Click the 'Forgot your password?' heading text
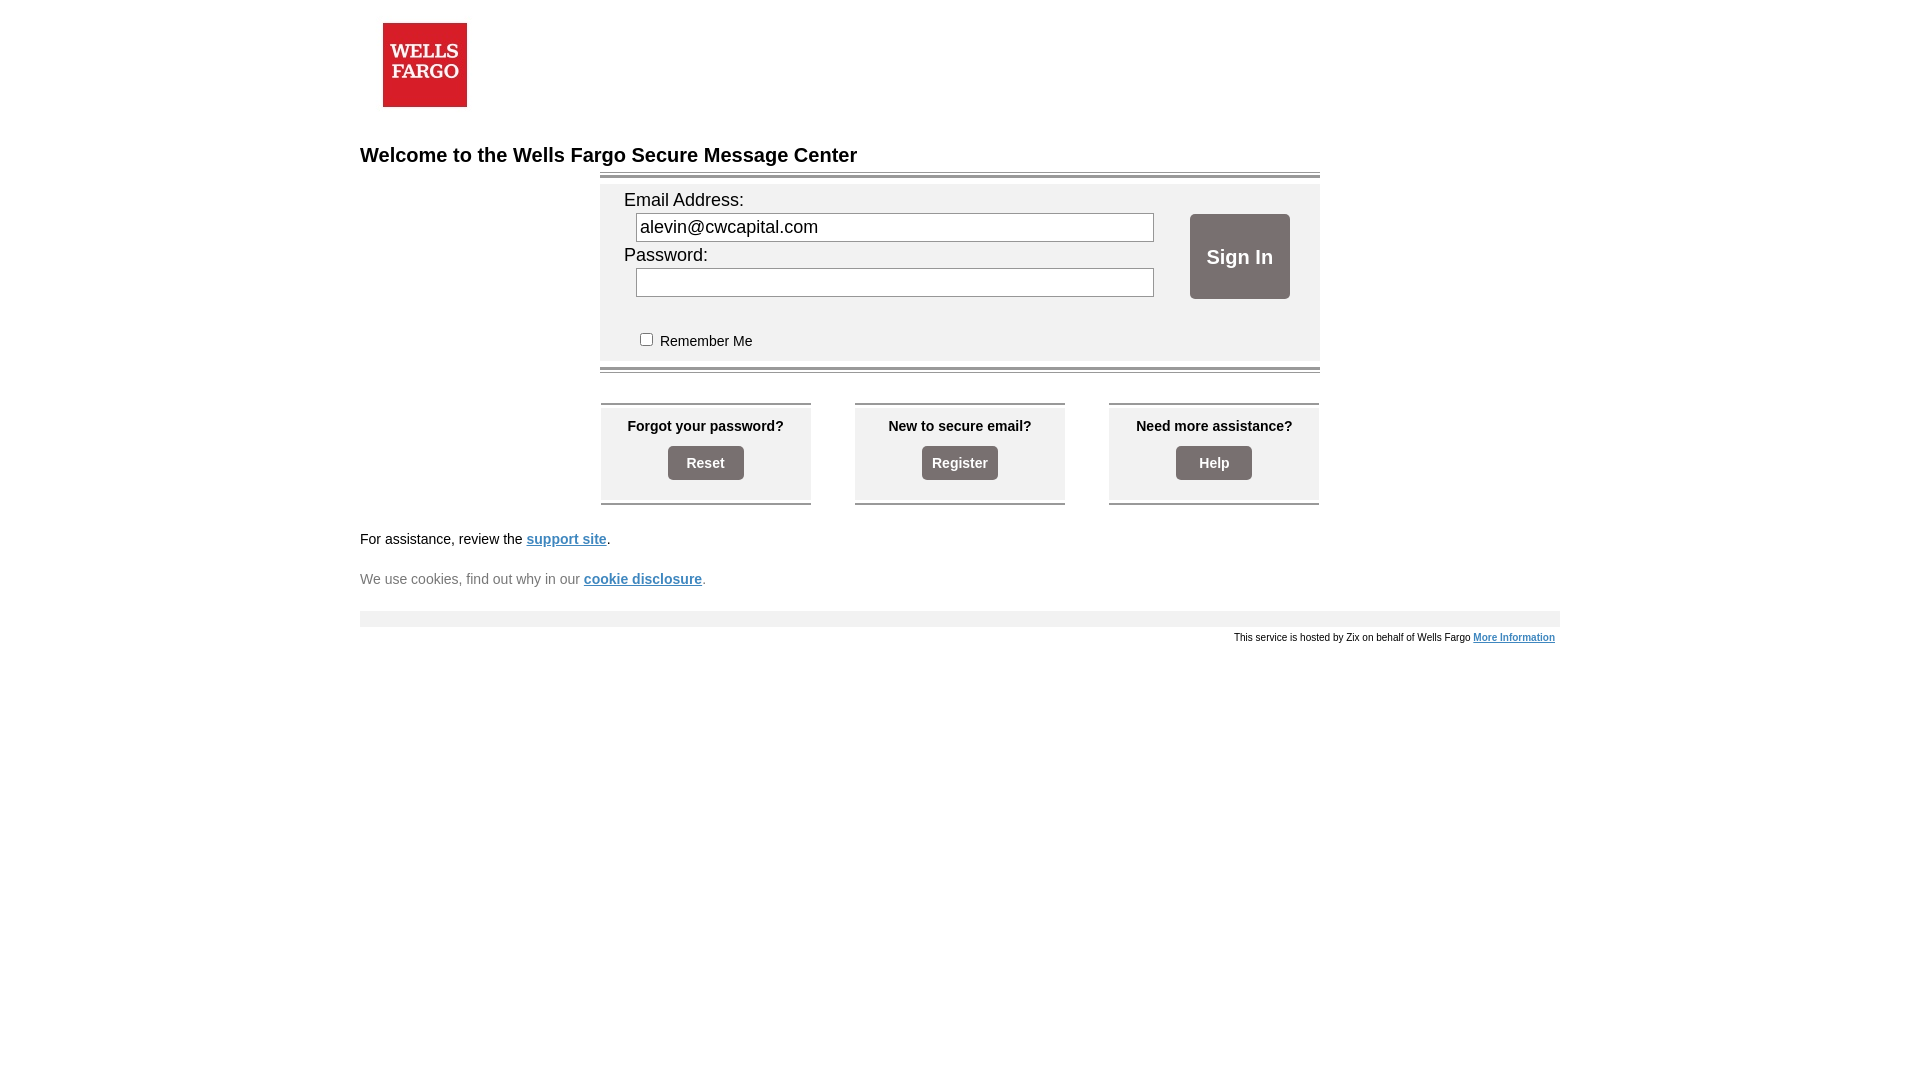Viewport: 1920px width, 1080px height. [705, 426]
